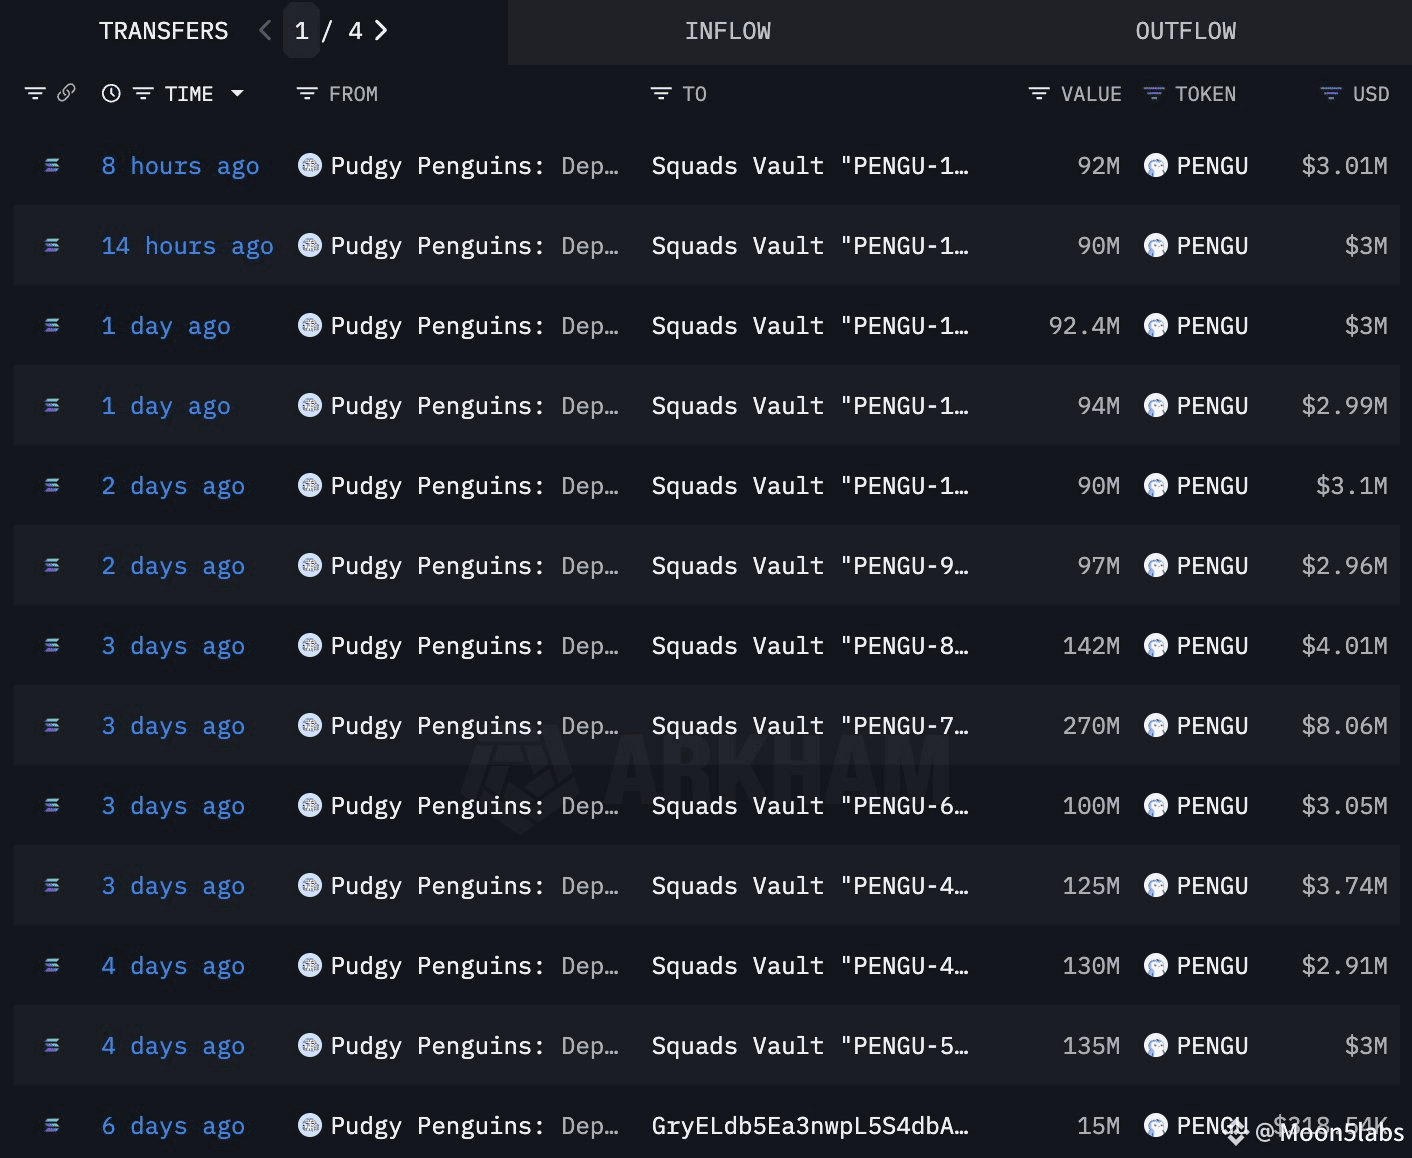1412x1158 pixels.
Task: Click the page number 1 field
Action: pyautogui.click(x=301, y=31)
